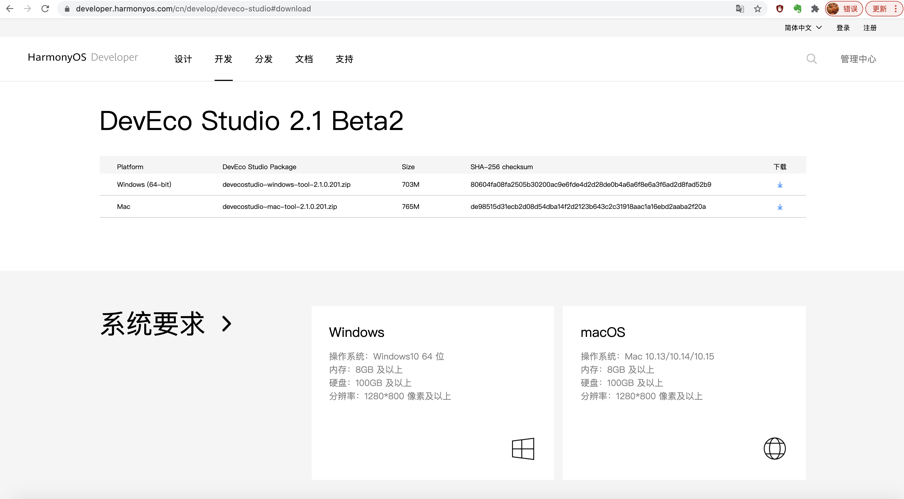
Task: Click the Windows logo icon in card
Action: click(523, 448)
